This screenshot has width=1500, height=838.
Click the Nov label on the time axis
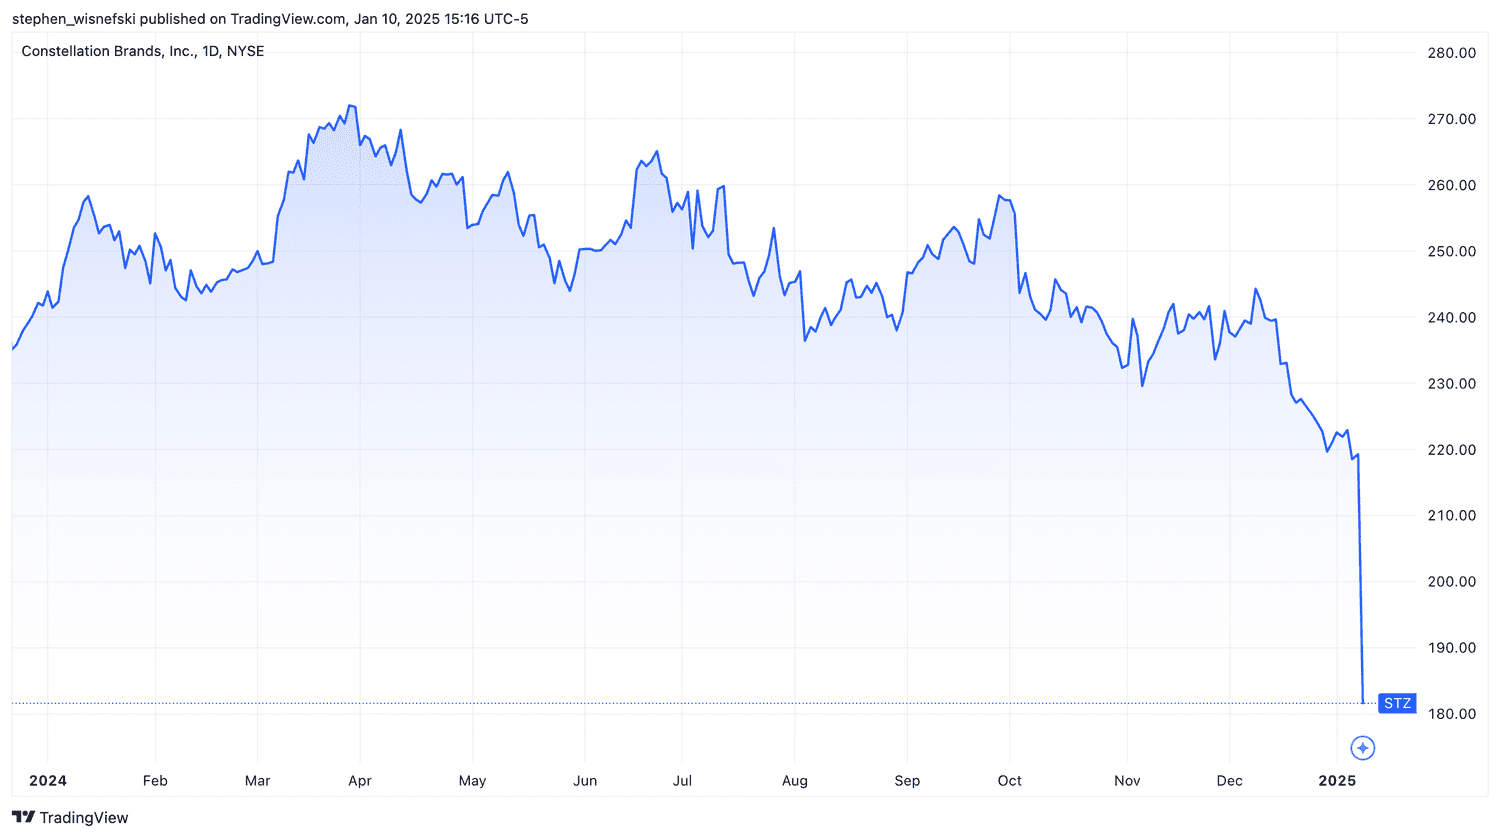(1127, 780)
